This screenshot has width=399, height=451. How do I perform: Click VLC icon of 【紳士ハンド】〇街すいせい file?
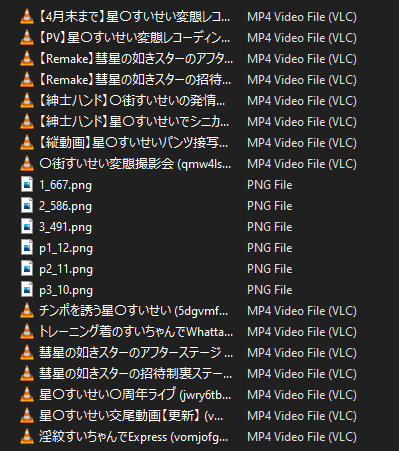(27, 101)
